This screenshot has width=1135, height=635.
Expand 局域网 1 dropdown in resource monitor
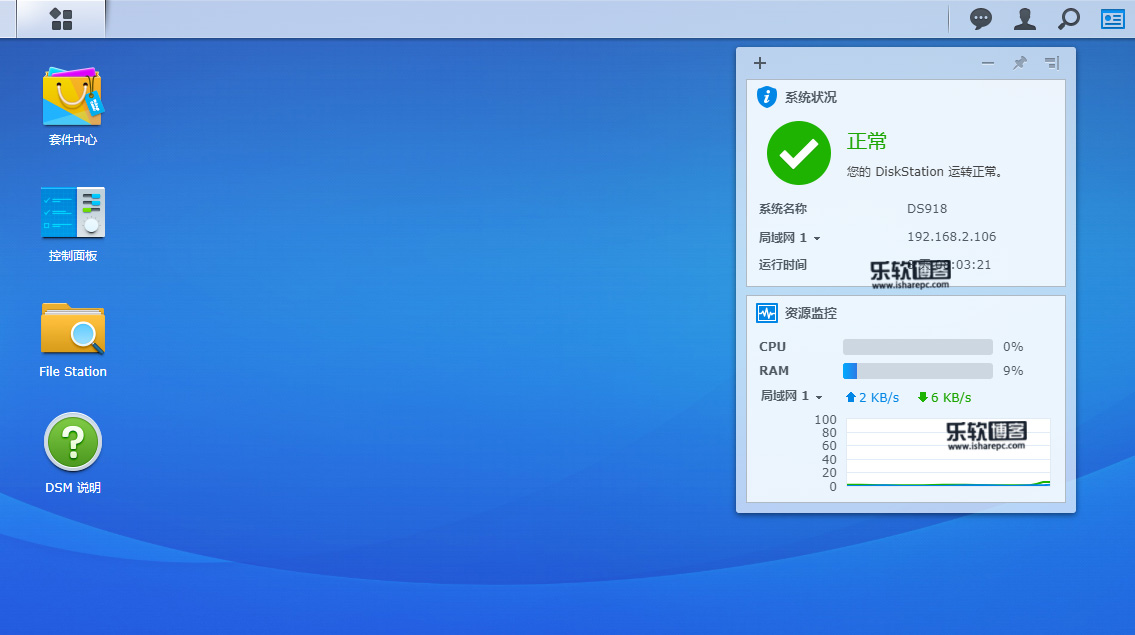pos(791,396)
